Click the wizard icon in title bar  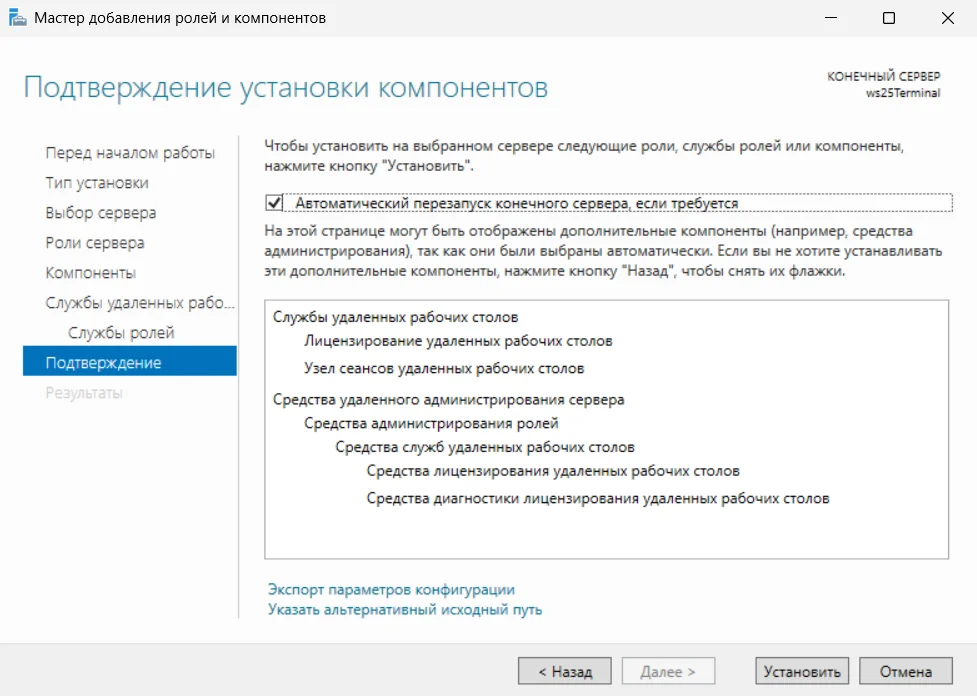coord(17,17)
